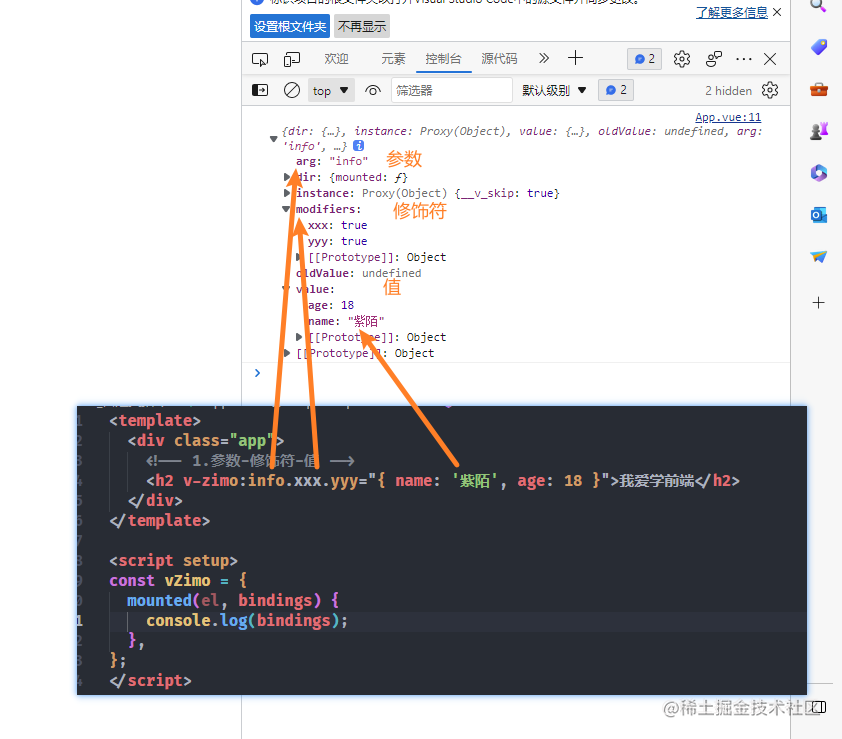
Task: Open the top execution context dropdown
Action: coord(331,91)
